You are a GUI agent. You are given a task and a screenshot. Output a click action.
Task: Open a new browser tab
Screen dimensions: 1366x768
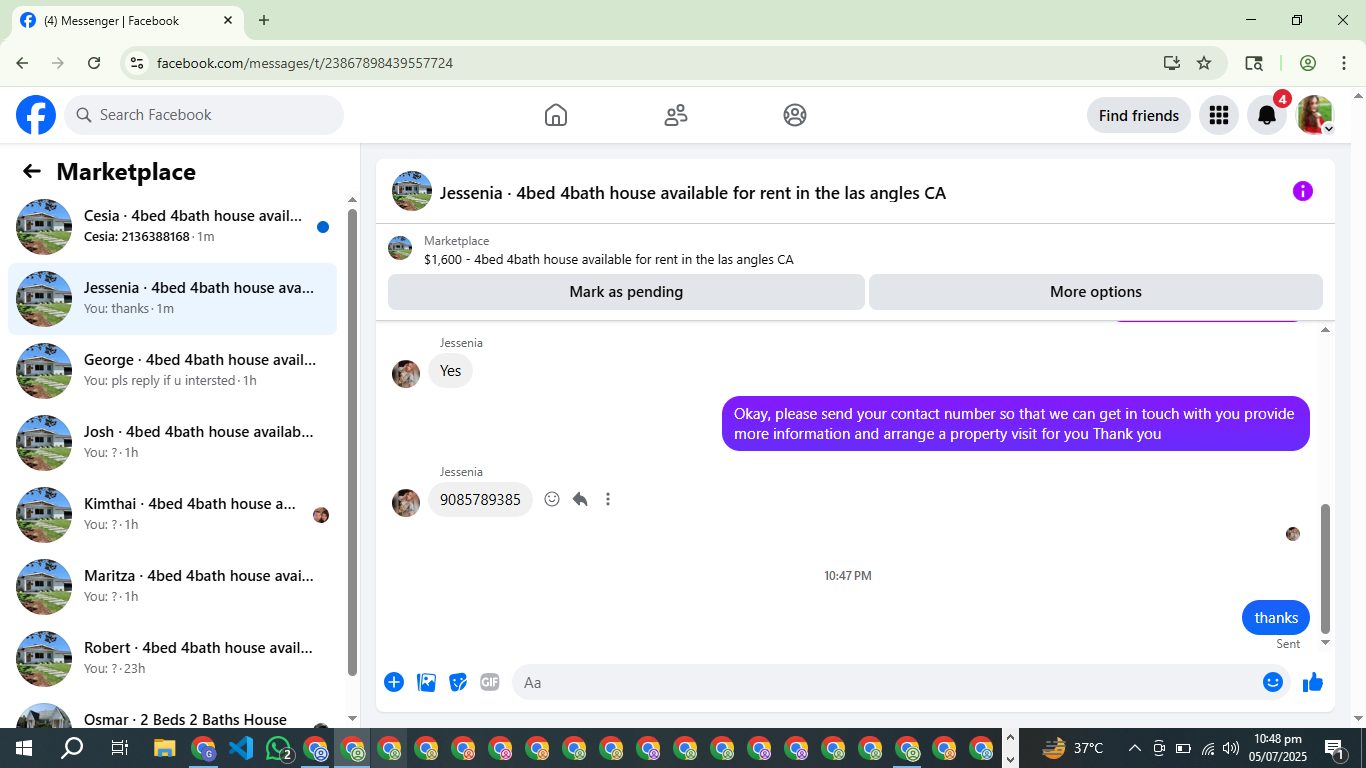coord(264,20)
